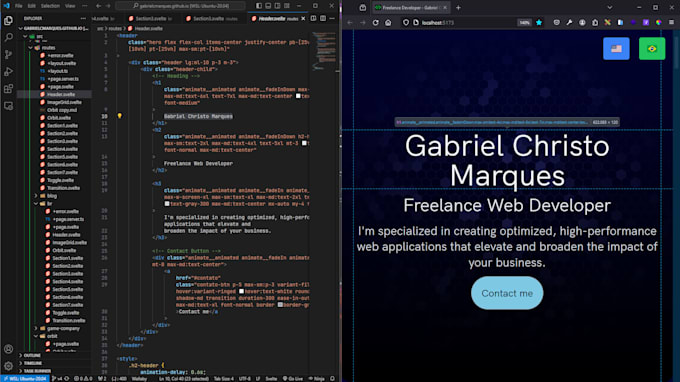Bookmark this page with the star icon

(x=539, y=23)
